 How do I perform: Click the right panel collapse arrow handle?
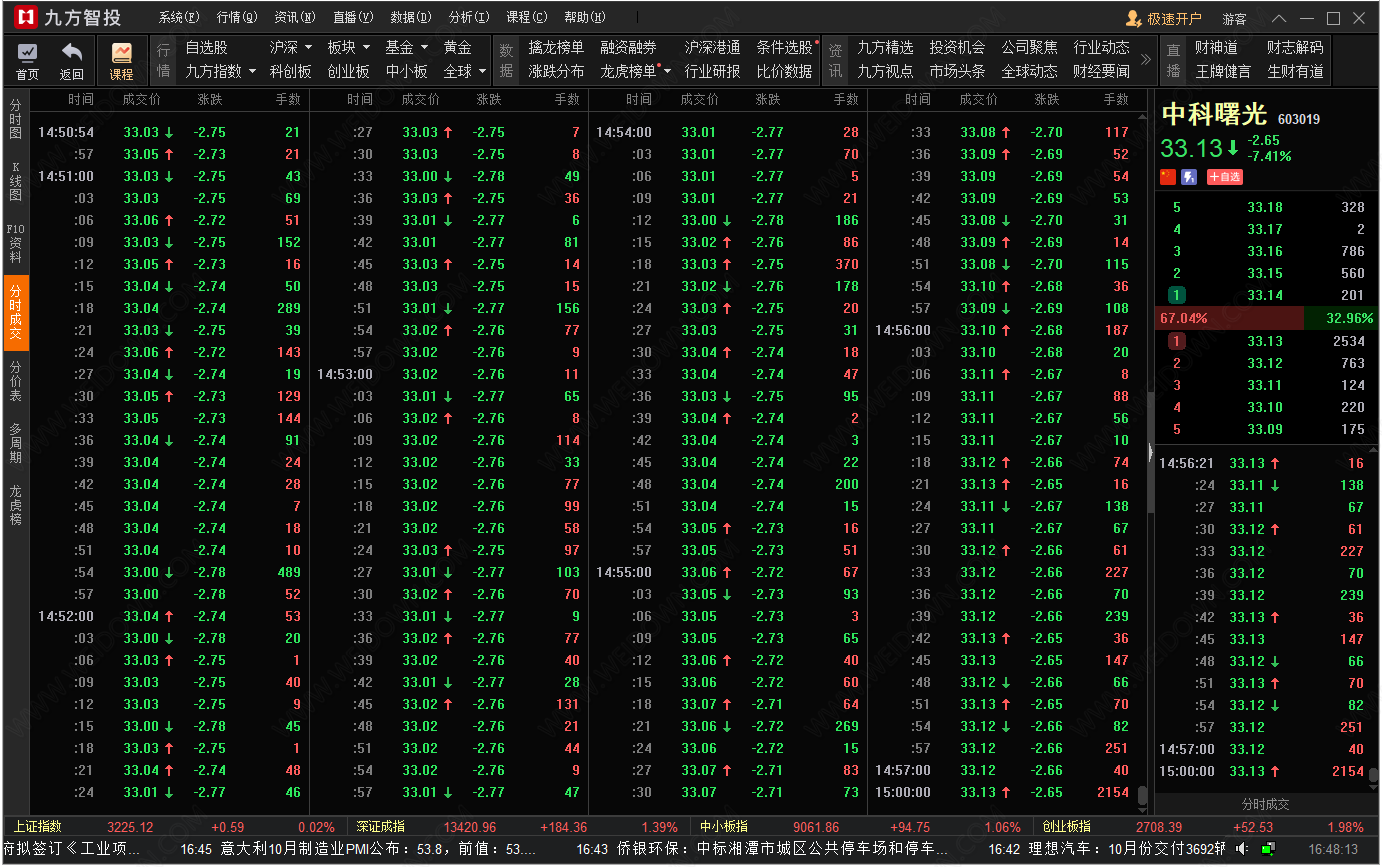(1151, 454)
